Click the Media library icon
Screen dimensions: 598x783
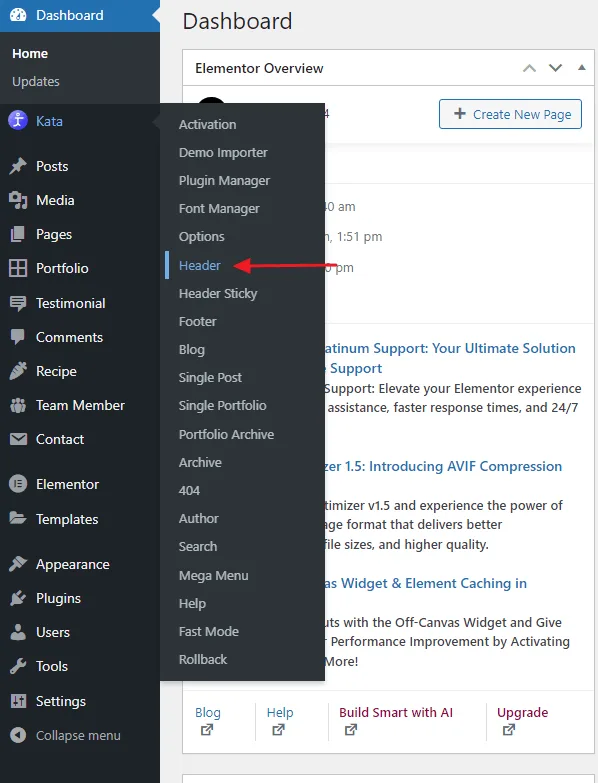18,200
